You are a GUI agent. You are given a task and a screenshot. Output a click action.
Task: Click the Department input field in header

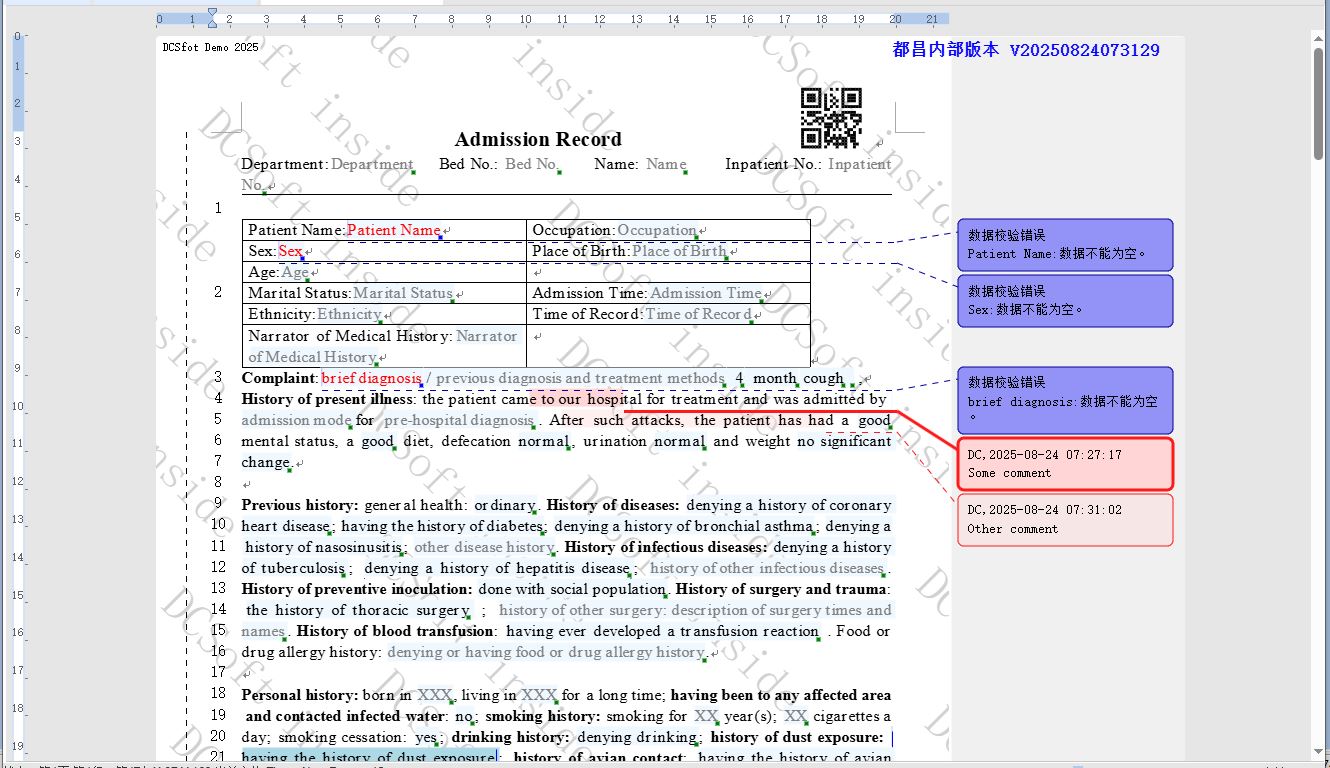click(x=372, y=164)
